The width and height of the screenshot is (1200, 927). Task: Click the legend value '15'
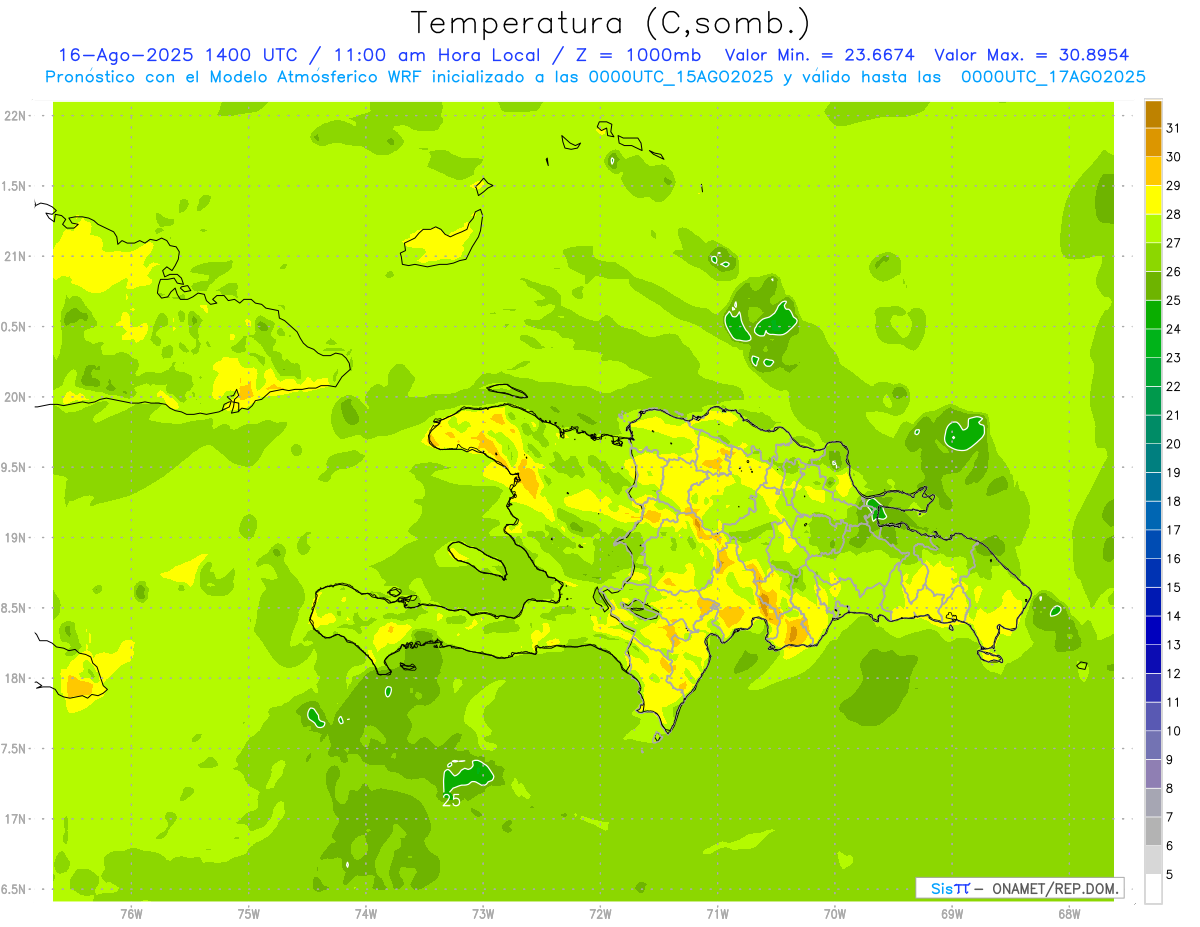click(x=1174, y=588)
